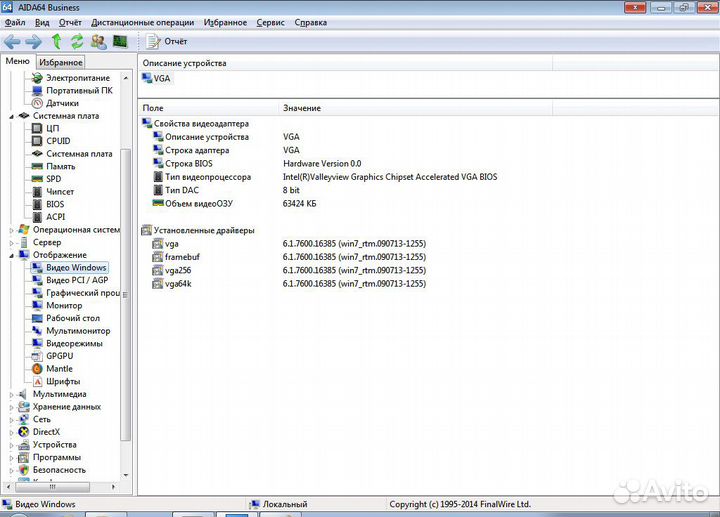Viewport: 720px width, 517px height.
Task: Go back with the blue left arrow
Action: coord(12,42)
